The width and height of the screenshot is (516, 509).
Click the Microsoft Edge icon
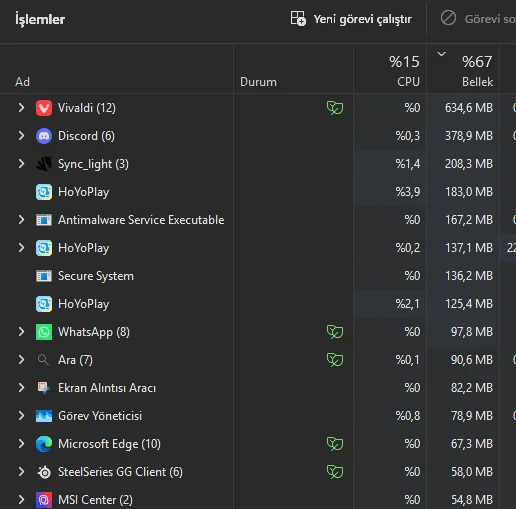point(44,444)
